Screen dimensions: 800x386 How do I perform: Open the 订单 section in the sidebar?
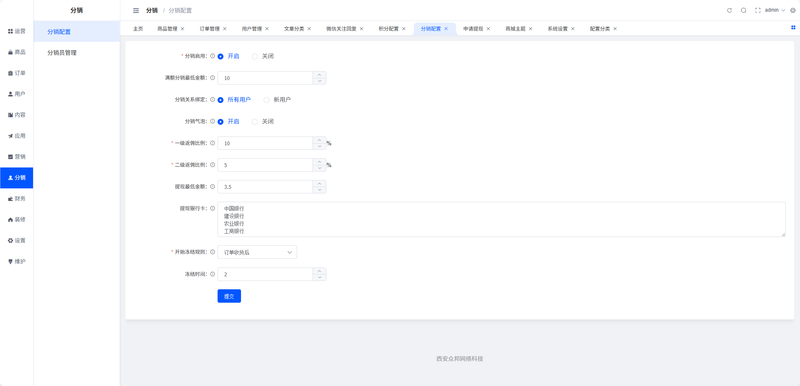[x=16, y=73]
